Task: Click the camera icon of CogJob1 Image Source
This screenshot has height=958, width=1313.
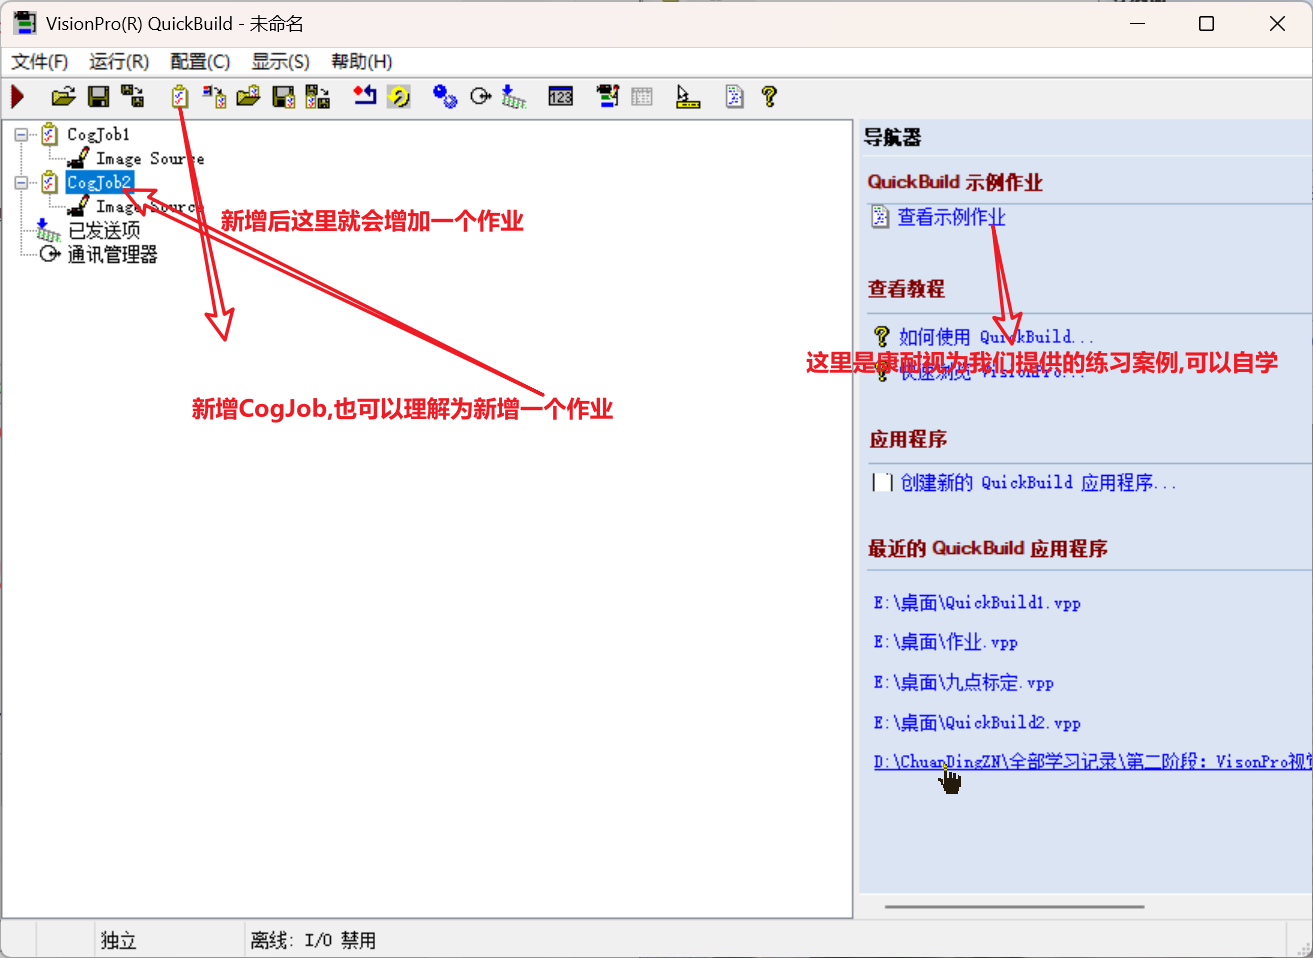Action: pos(78,158)
